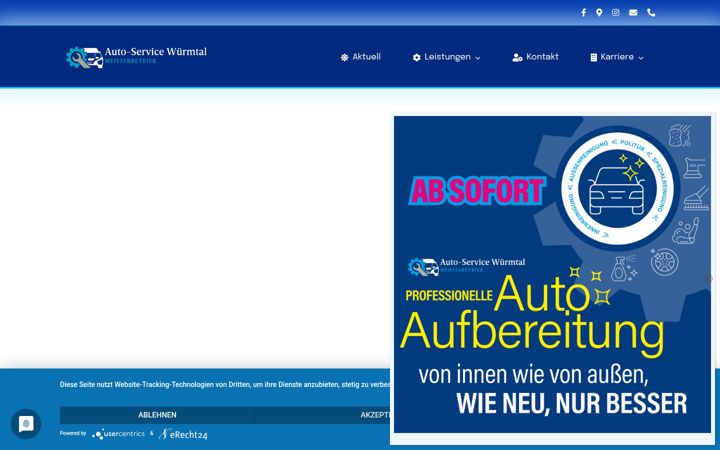The image size is (720, 450).
Task: Click the Karriere document icon
Action: click(593, 57)
